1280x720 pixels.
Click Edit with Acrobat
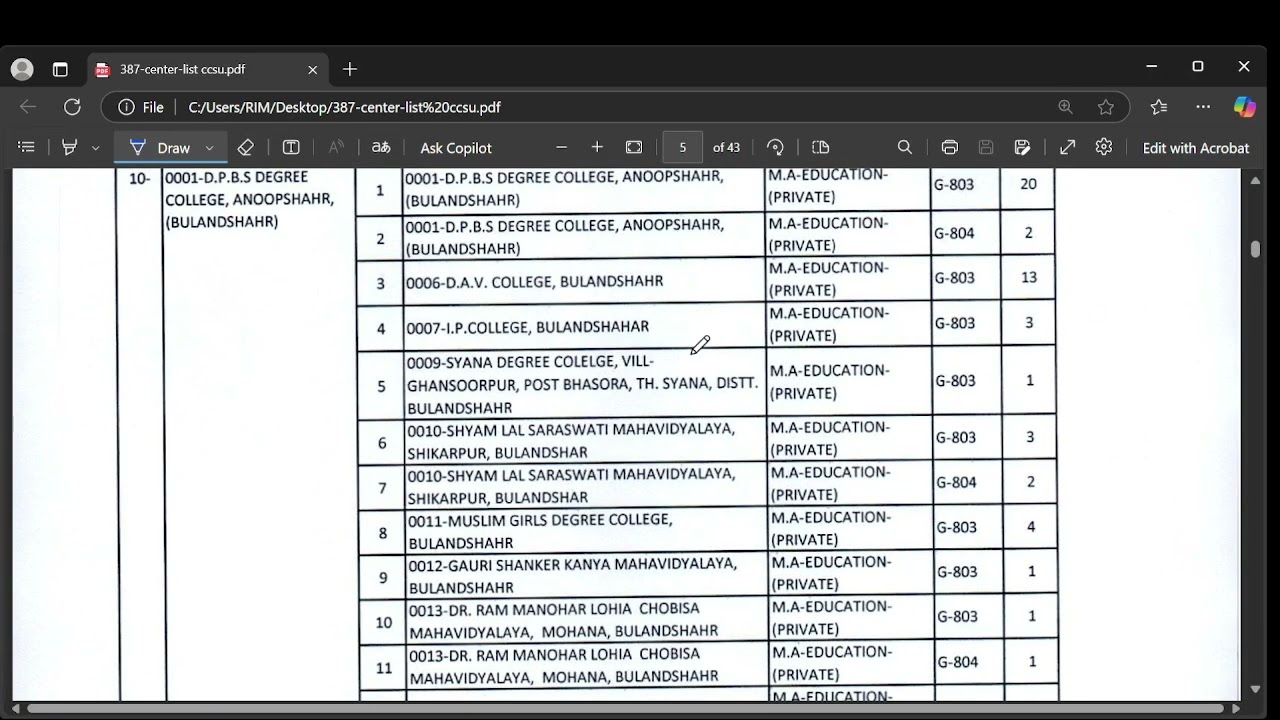[x=1196, y=148]
